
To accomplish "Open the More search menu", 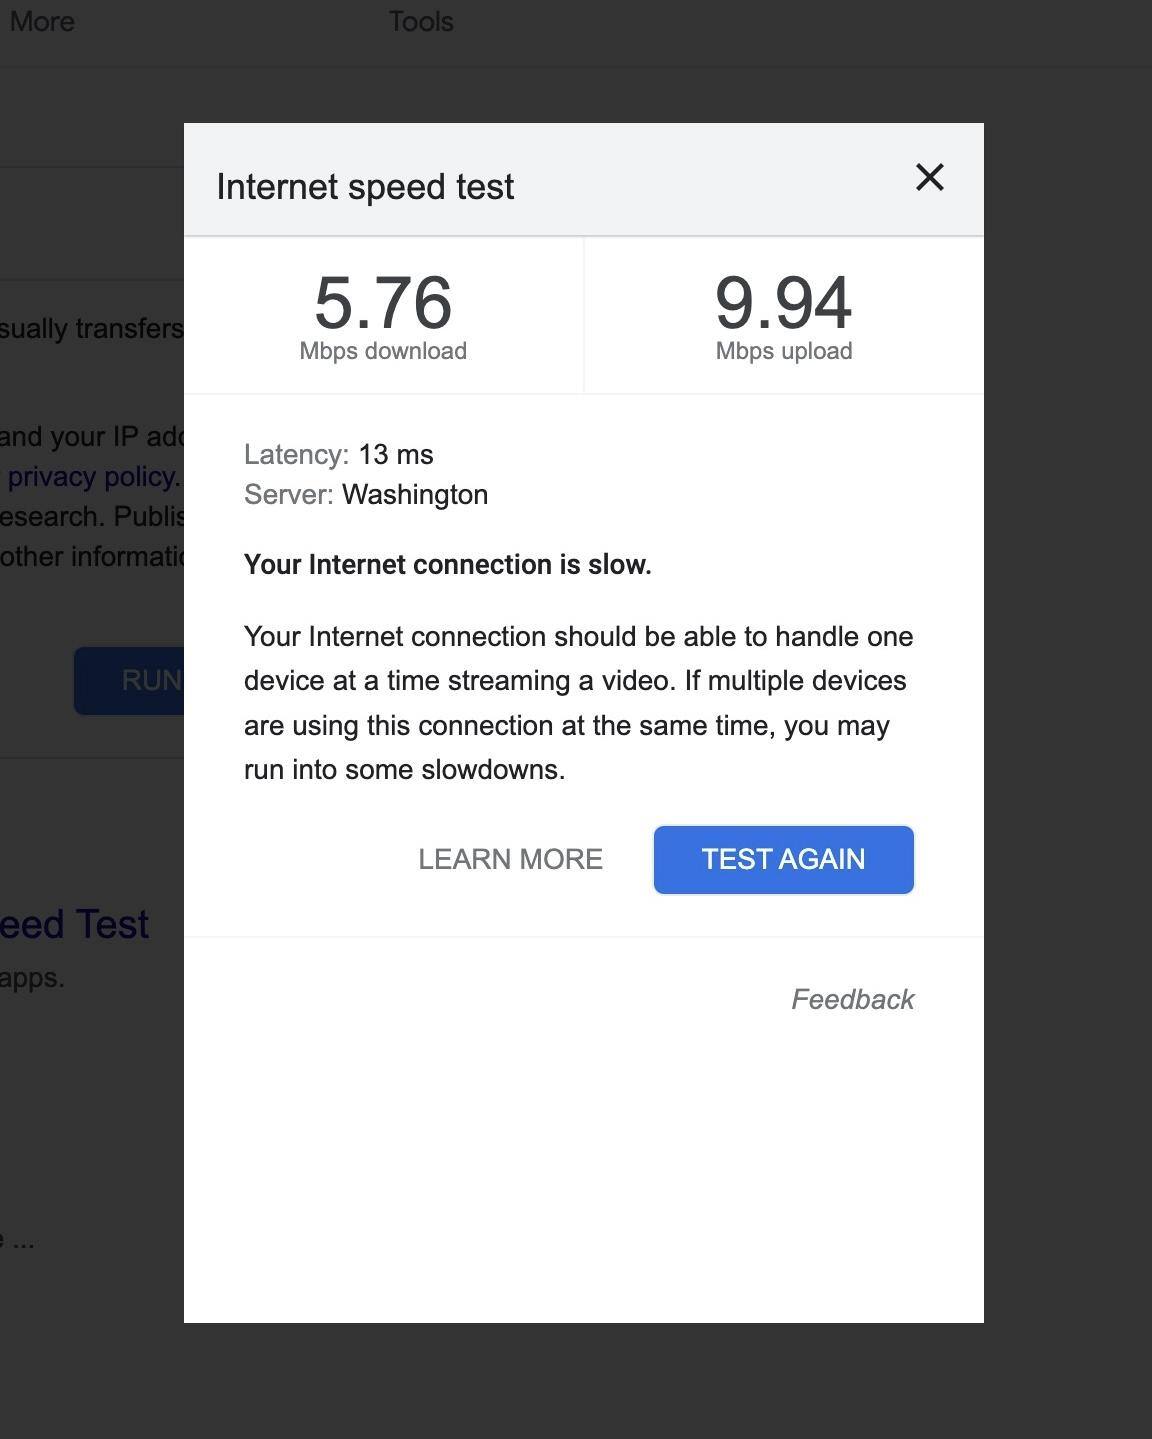I will point(41,22).
